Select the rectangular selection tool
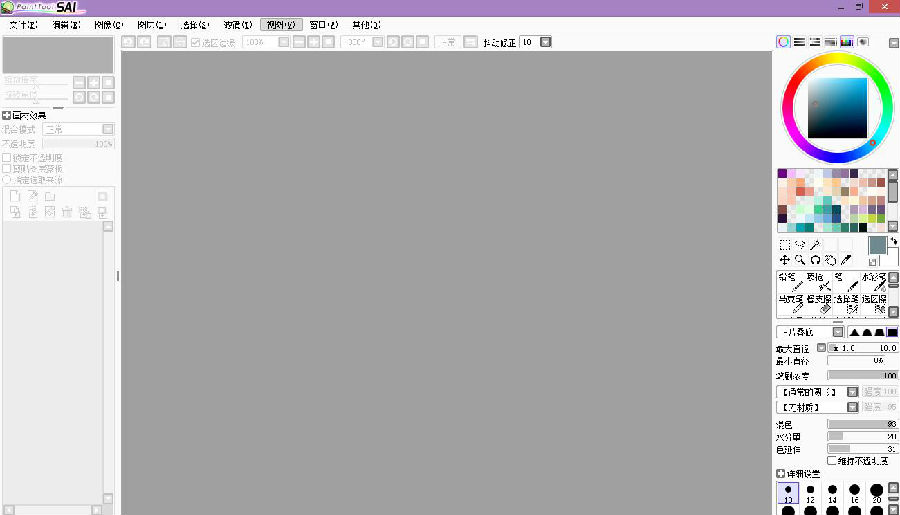 point(785,245)
